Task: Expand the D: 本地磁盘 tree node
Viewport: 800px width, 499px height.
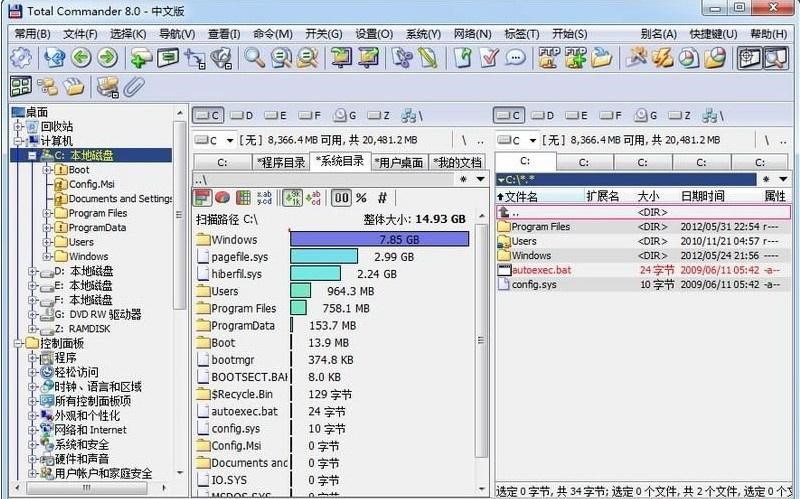Action: (34, 271)
